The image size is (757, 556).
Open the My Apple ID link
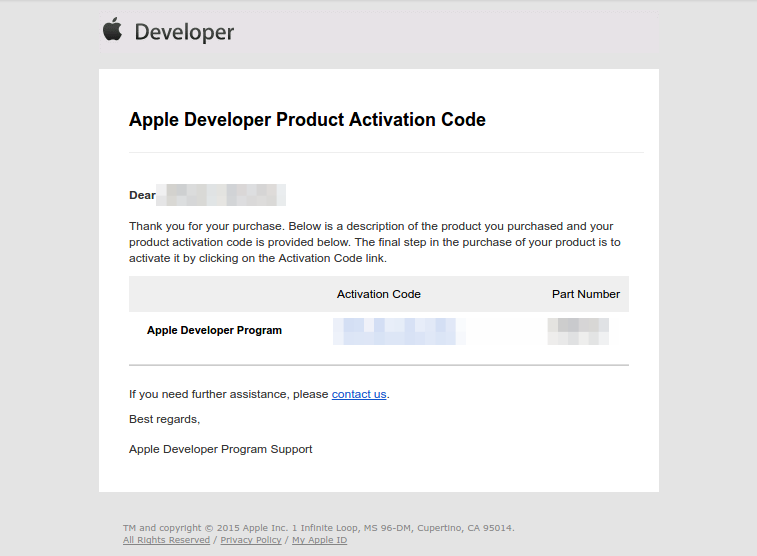(x=319, y=540)
